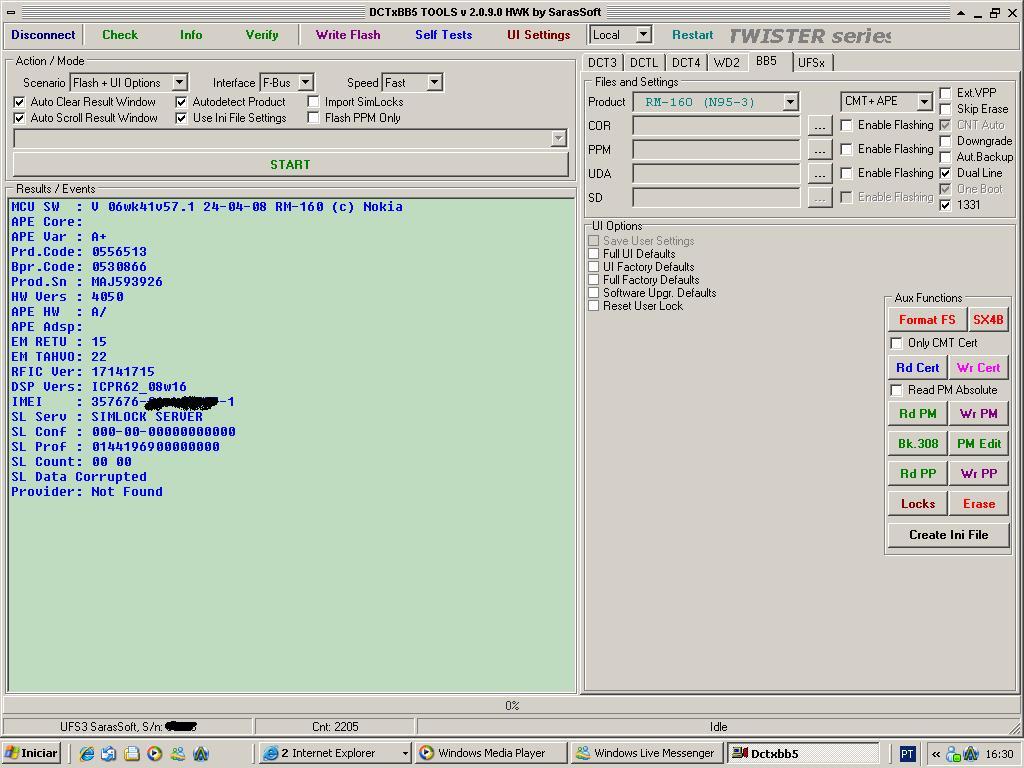Switch to the UFSx tab
1024x768 pixels.
[812, 63]
